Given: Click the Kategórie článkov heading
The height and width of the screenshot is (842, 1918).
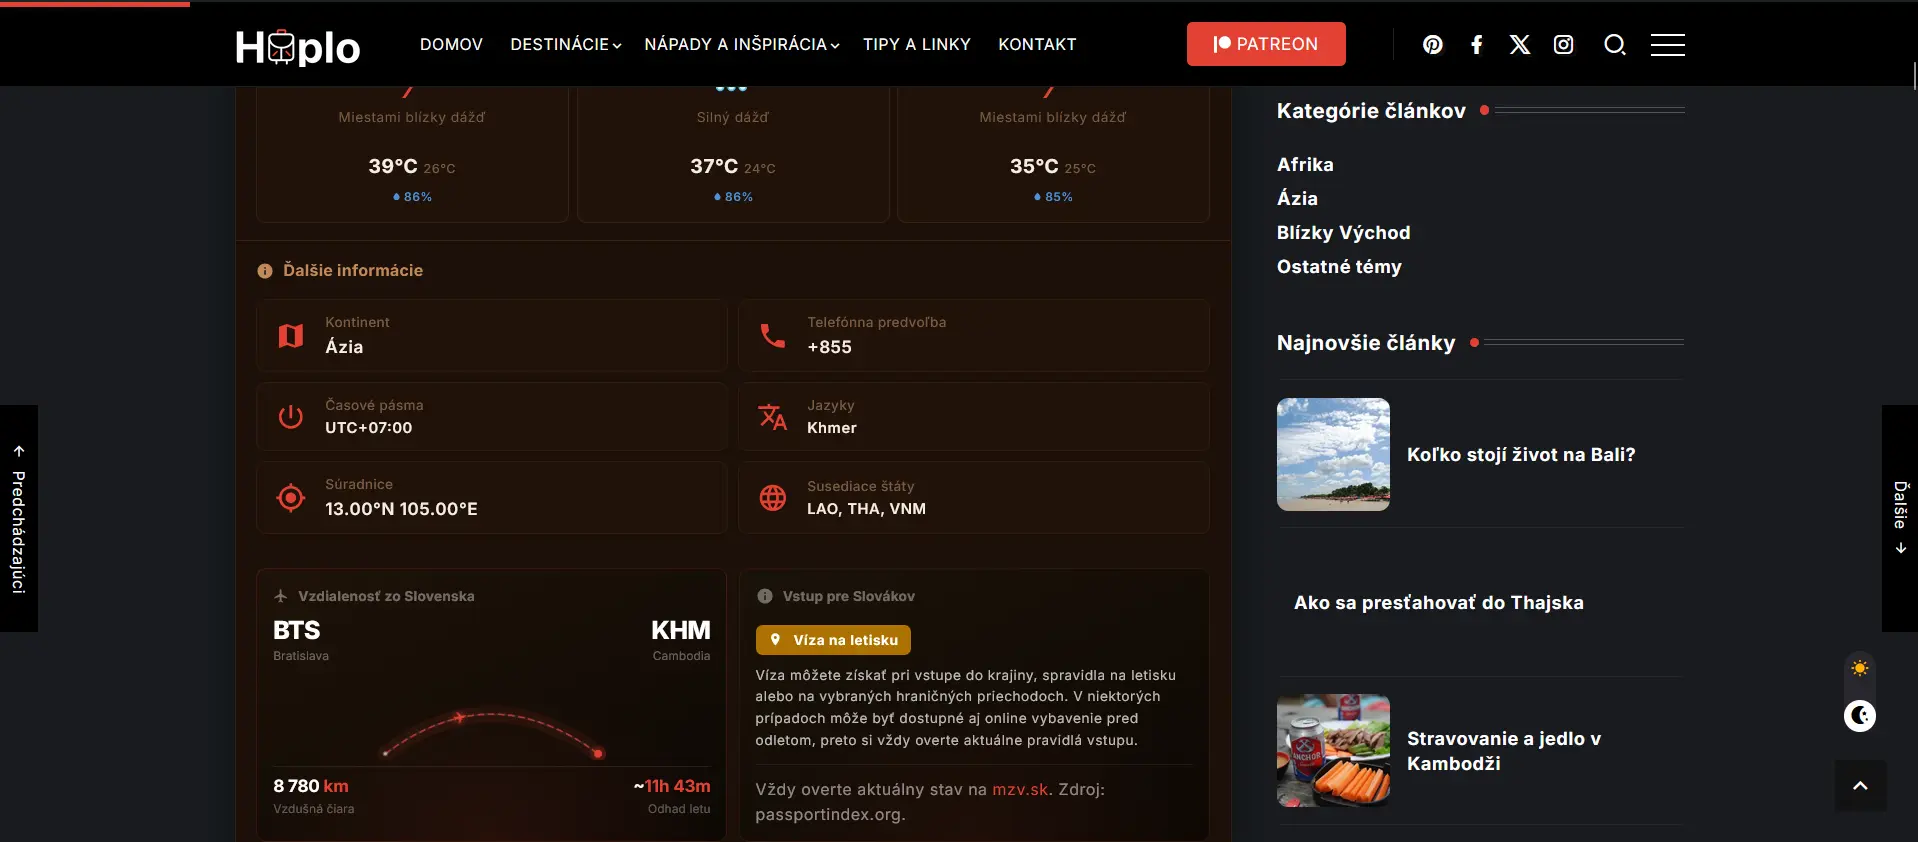Looking at the screenshot, I should 1371,111.
